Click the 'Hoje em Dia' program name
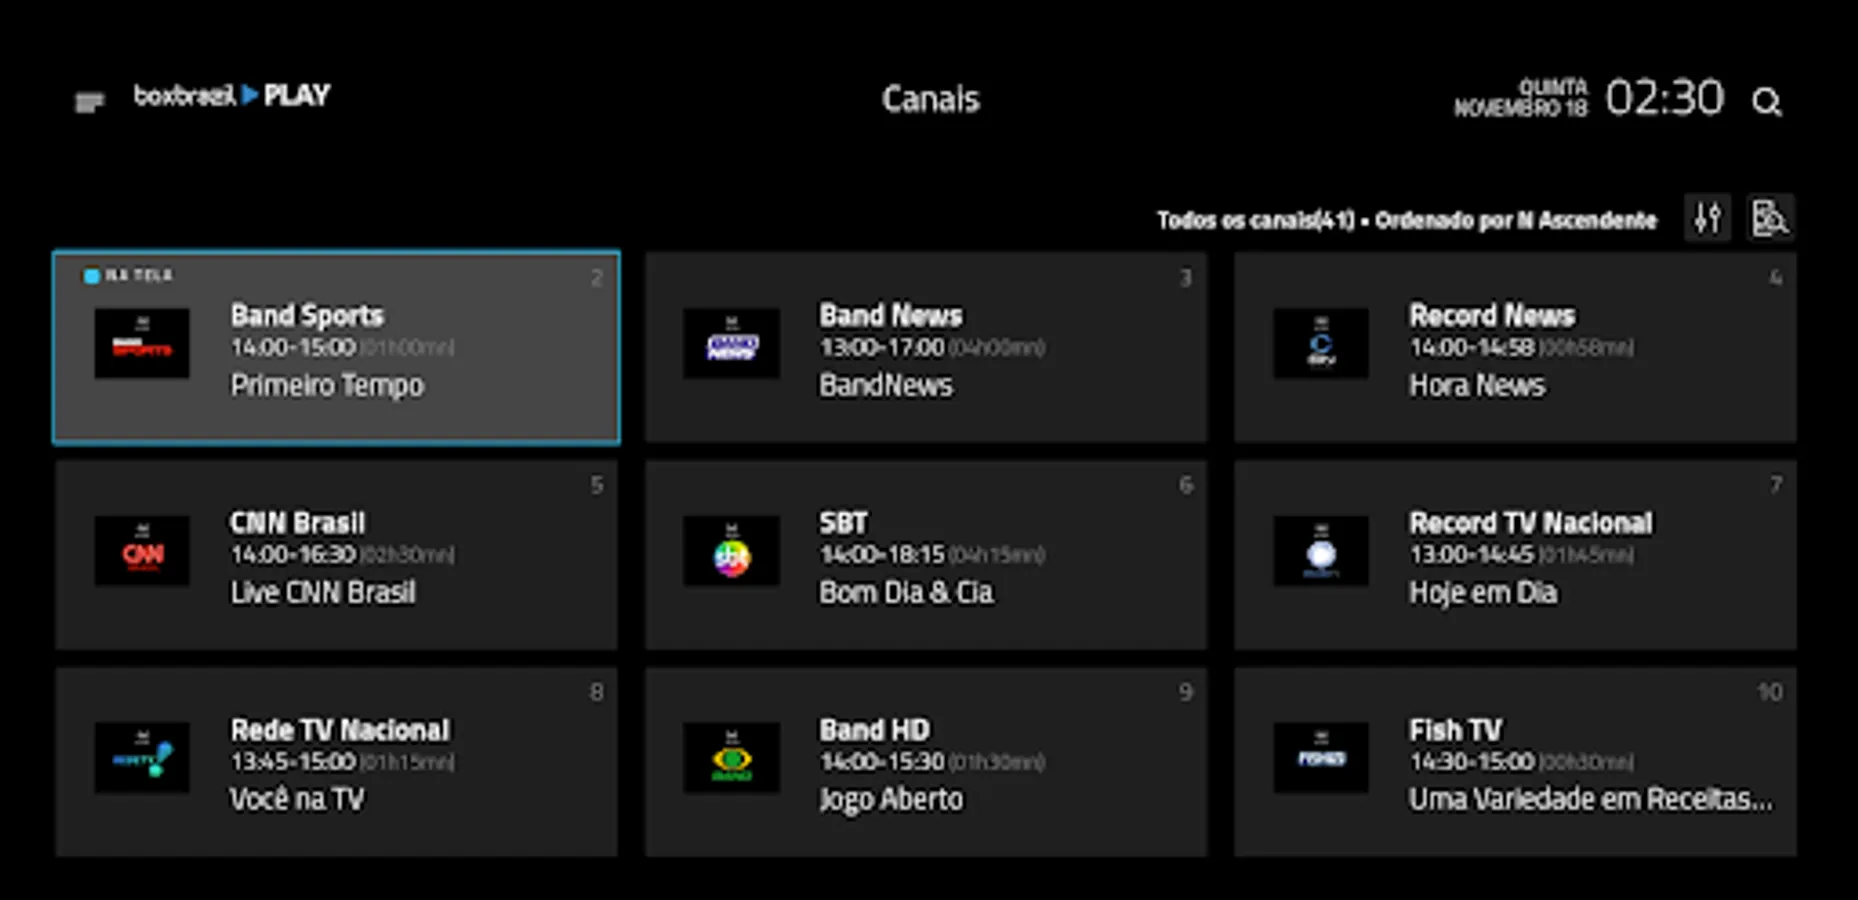Viewport: 1858px width, 900px height. pos(1483,593)
